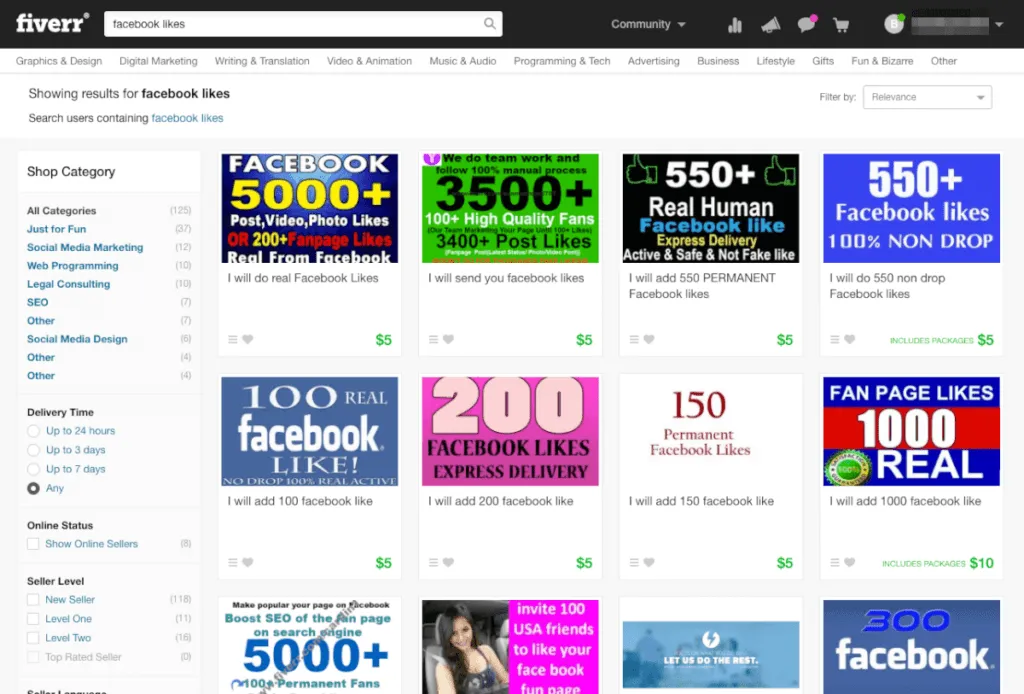Click the facebook likes users search link

click(187, 118)
